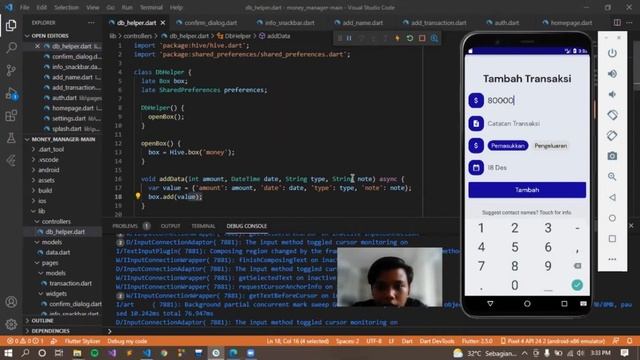Click Pixel 4 API device selector

[552, 341]
